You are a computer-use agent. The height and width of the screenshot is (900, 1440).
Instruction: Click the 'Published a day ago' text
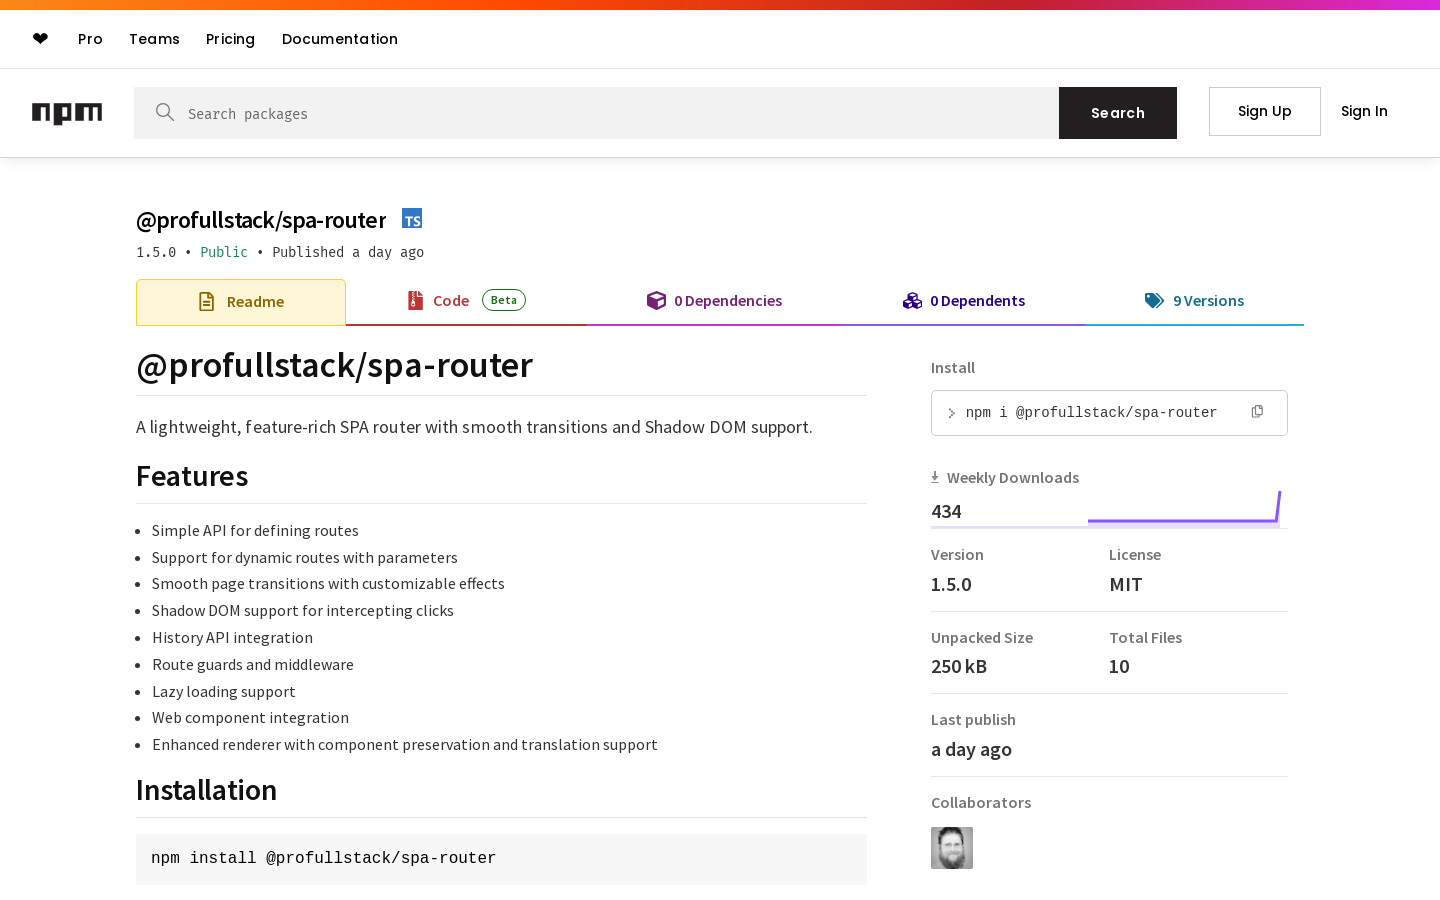[x=348, y=252]
